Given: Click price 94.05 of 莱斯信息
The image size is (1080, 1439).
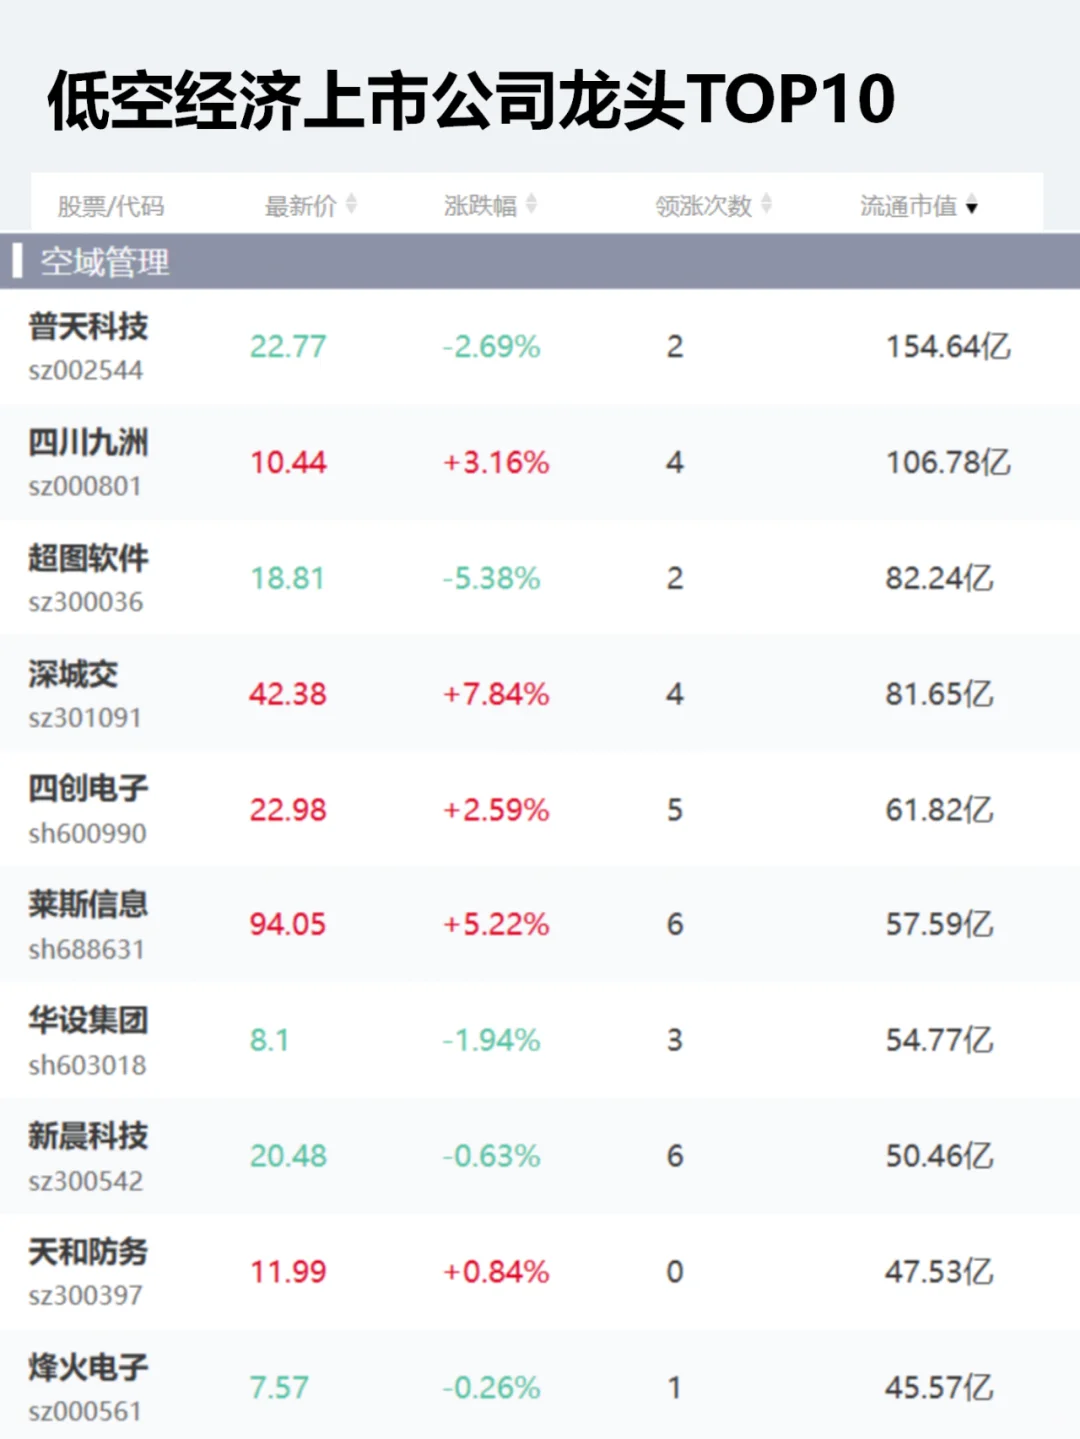Looking at the screenshot, I should click(288, 924).
